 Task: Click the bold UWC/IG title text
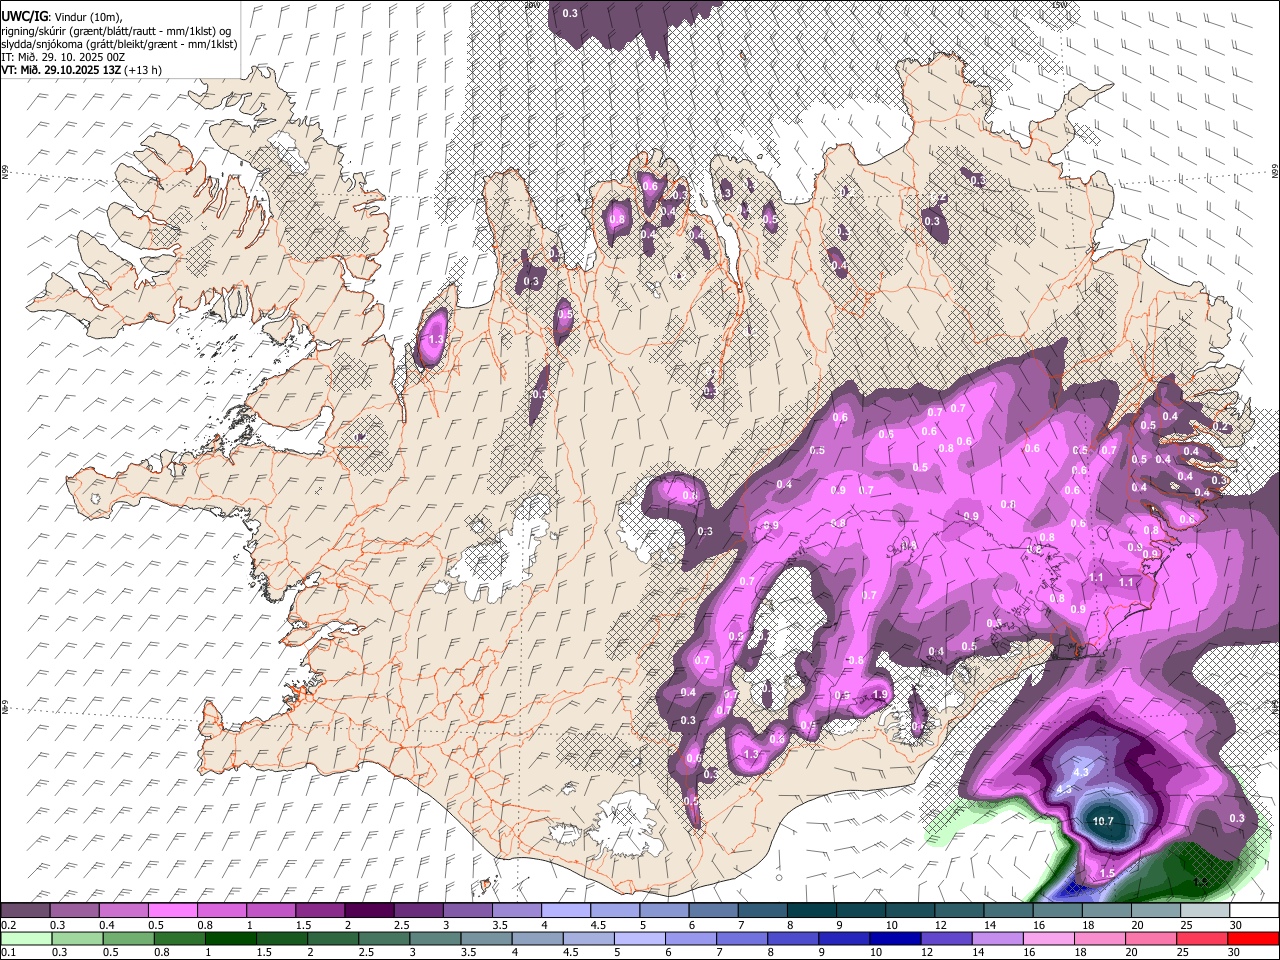[24, 16]
